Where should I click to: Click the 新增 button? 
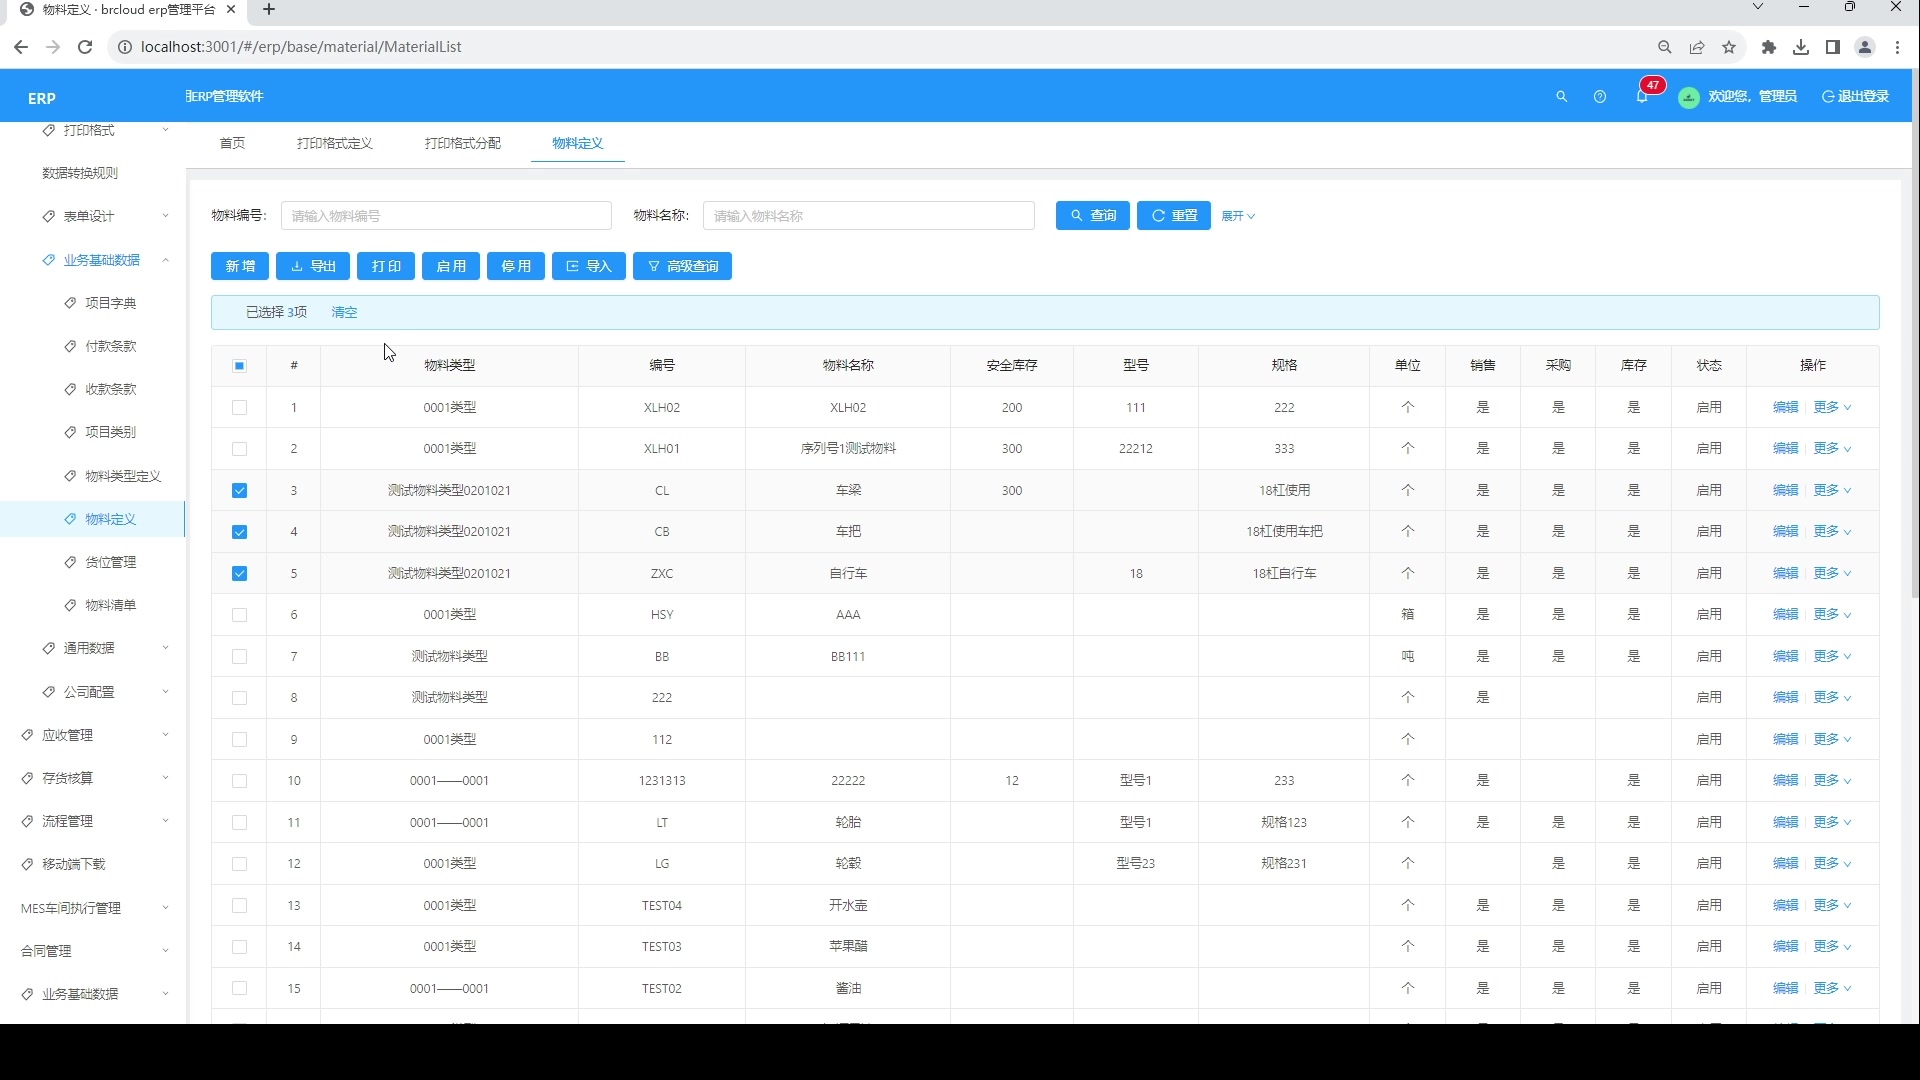pos(240,266)
